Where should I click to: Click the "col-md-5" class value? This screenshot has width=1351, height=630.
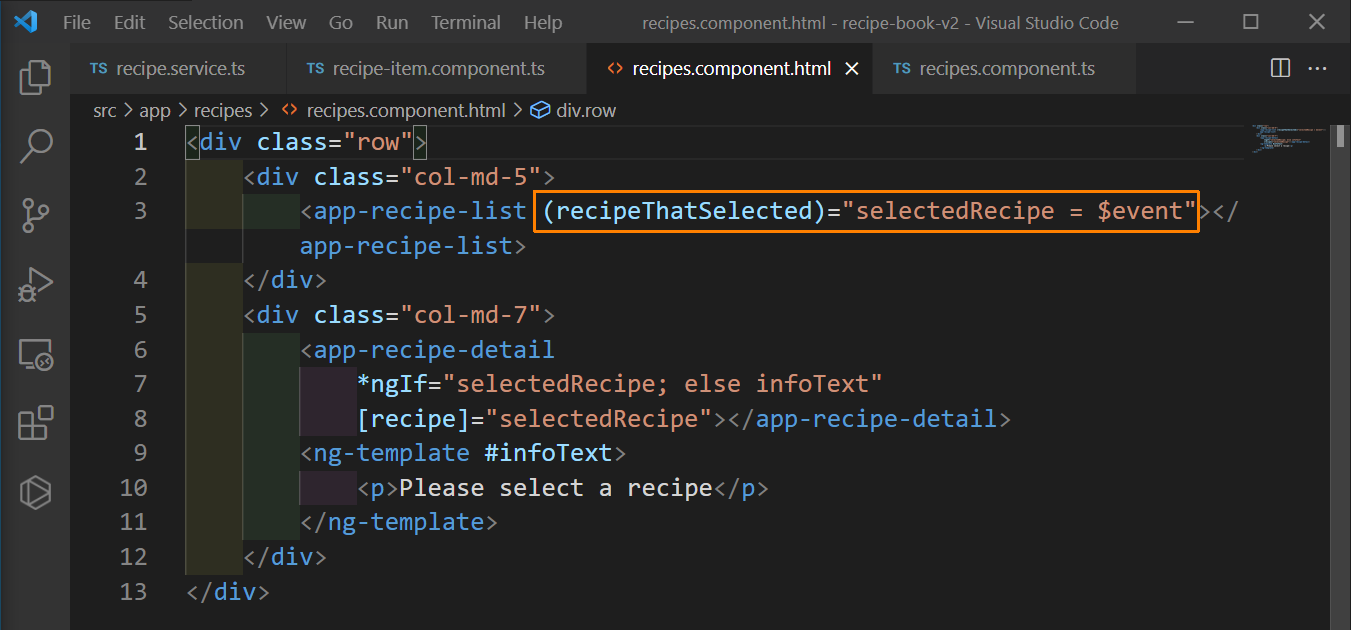point(470,177)
